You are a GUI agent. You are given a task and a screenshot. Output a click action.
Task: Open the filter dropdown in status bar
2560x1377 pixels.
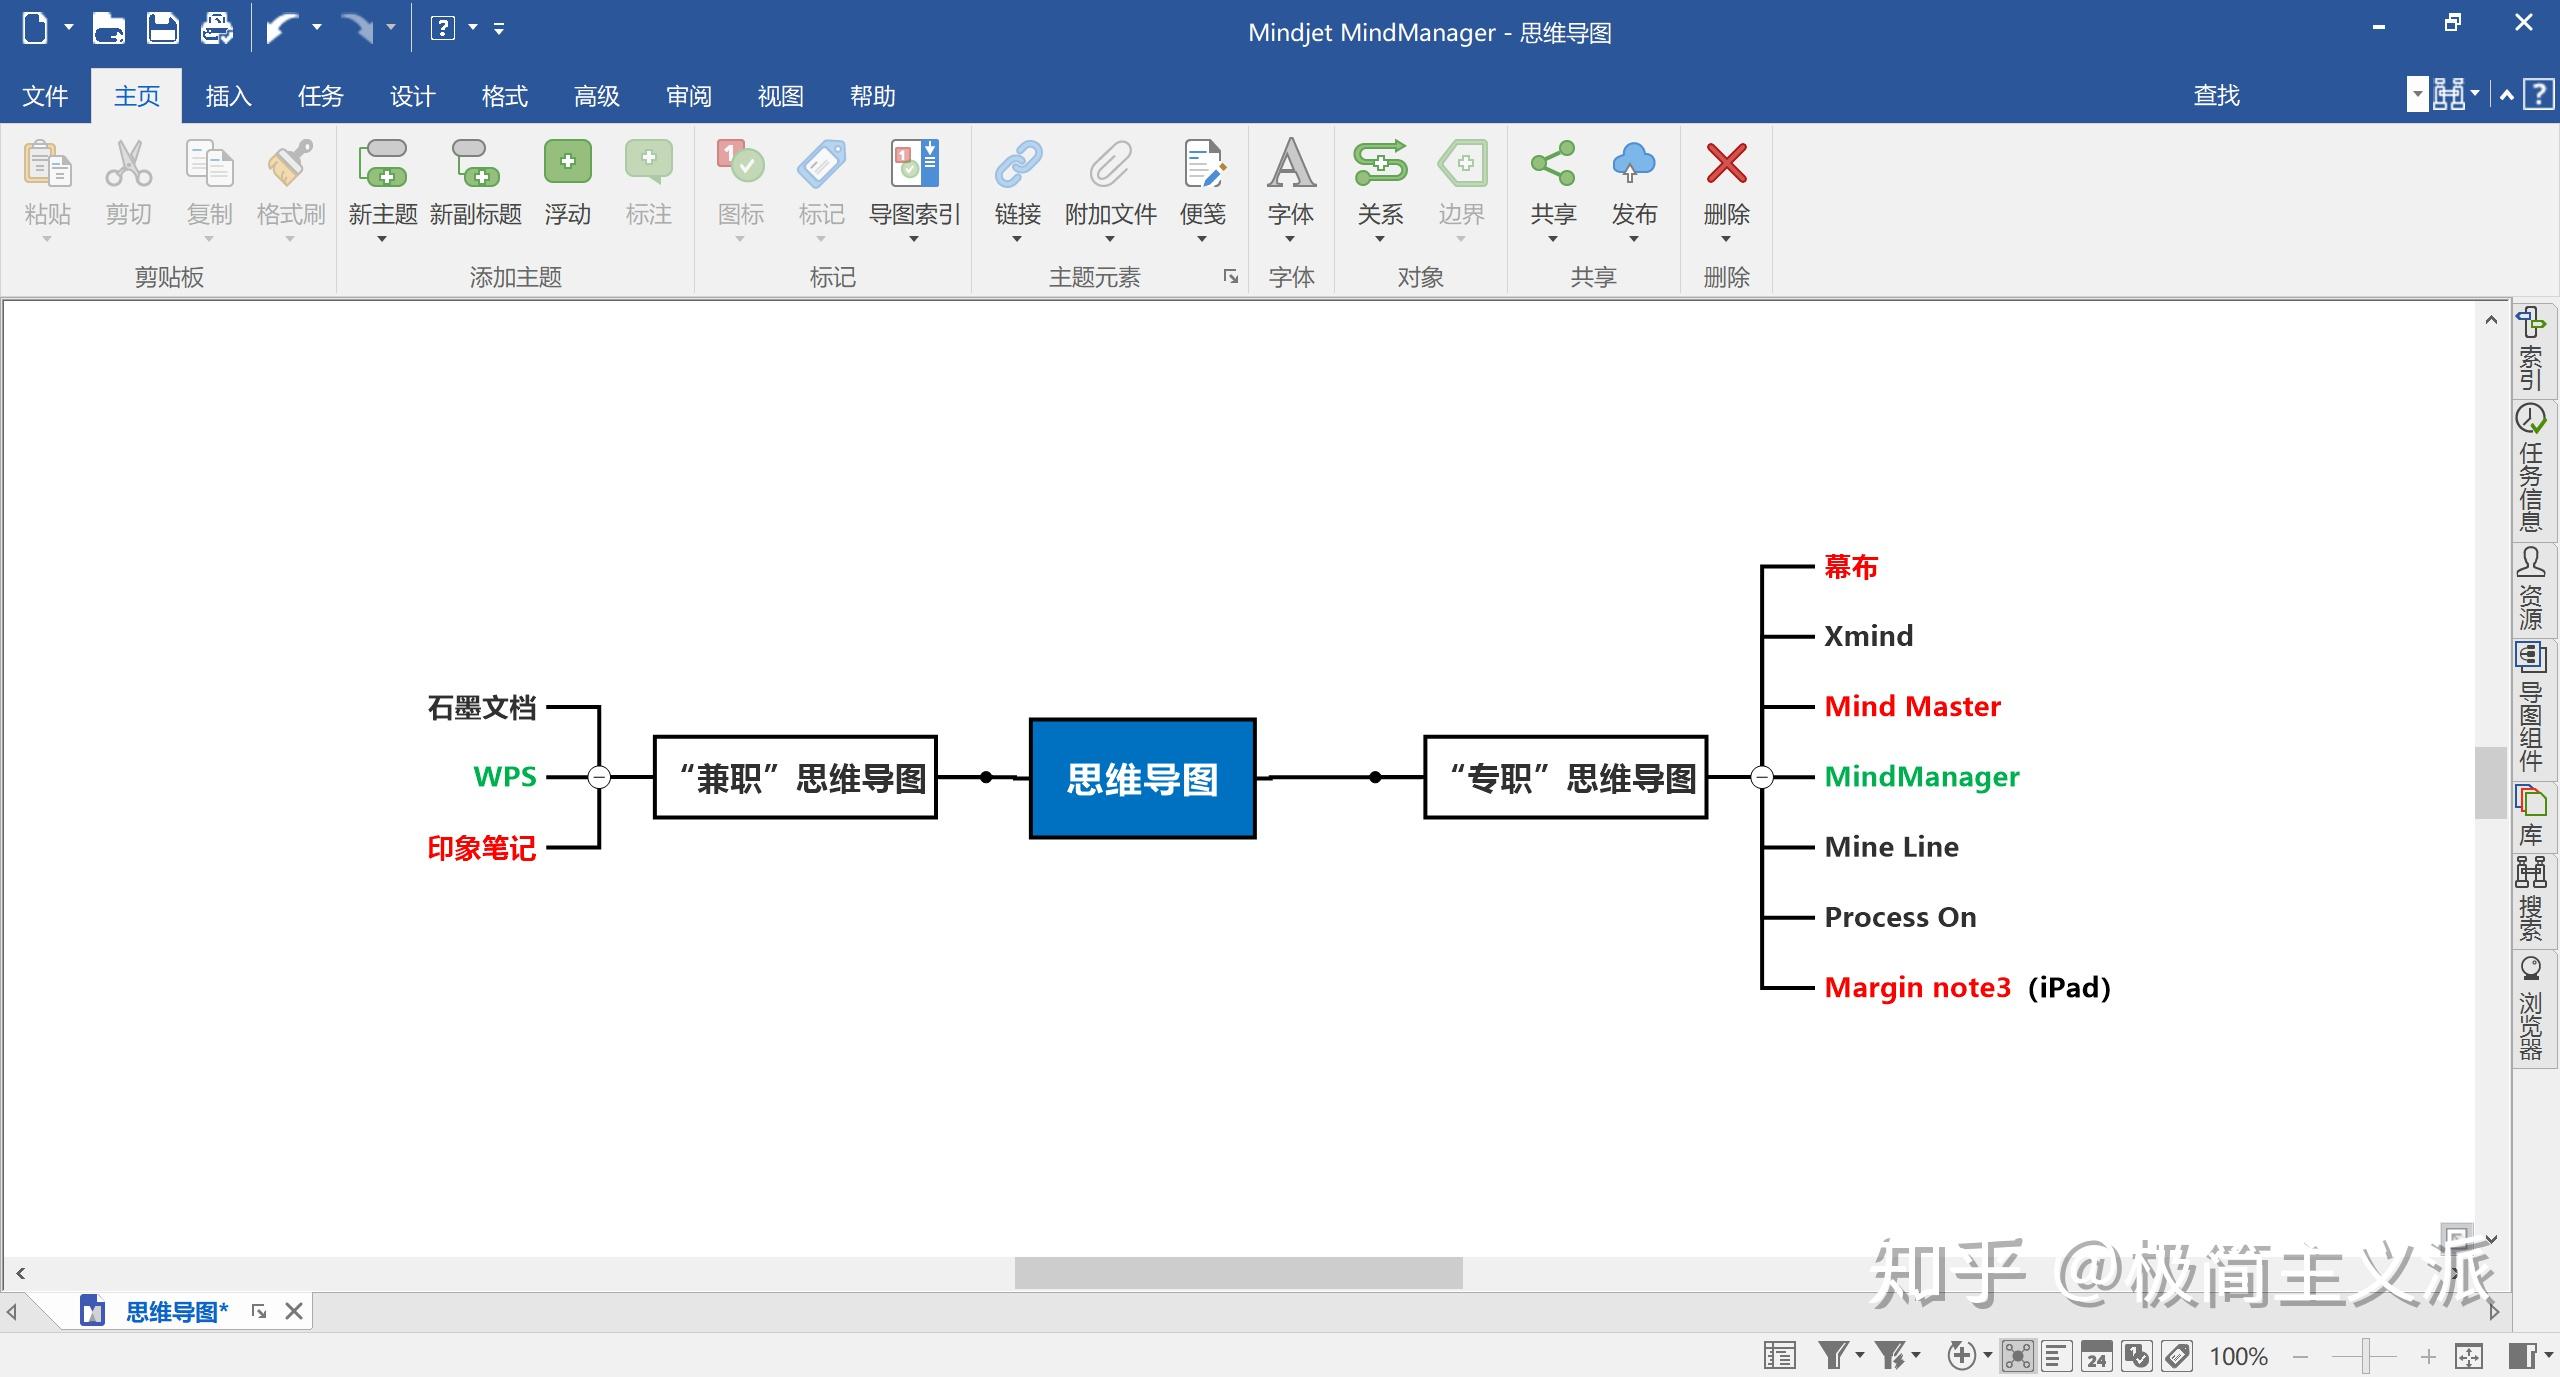pos(1860,1356)
